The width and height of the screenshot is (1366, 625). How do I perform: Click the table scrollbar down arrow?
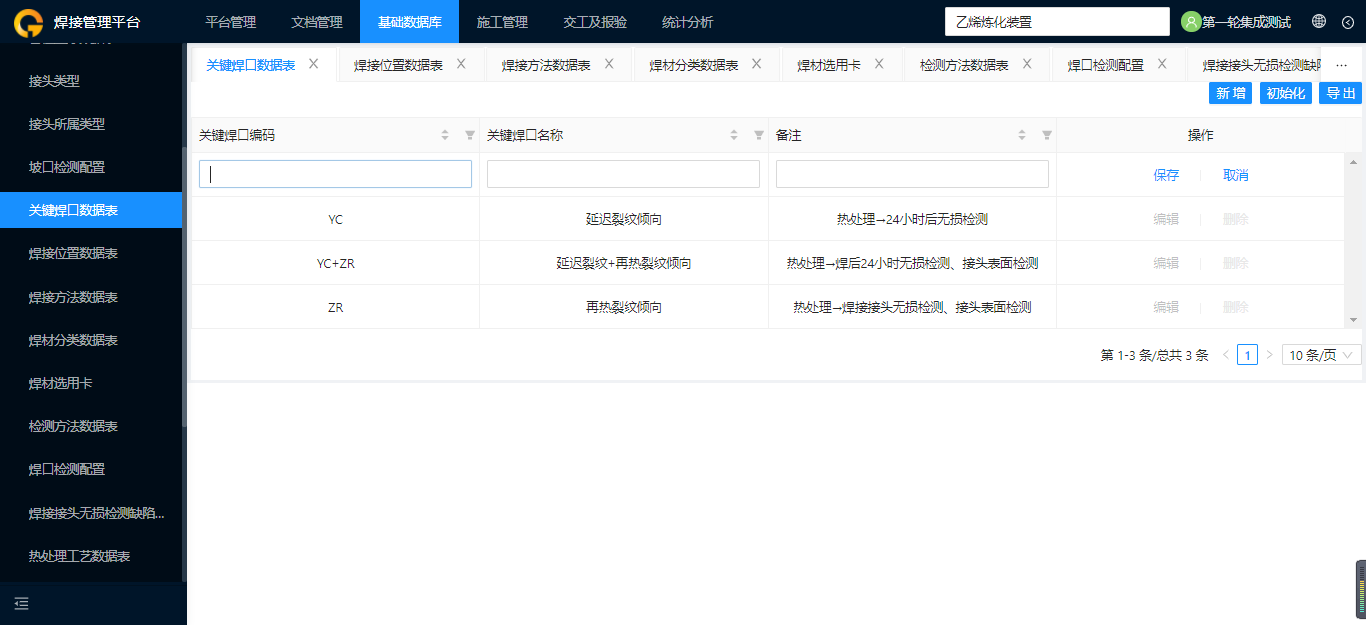pos(1354,320)
